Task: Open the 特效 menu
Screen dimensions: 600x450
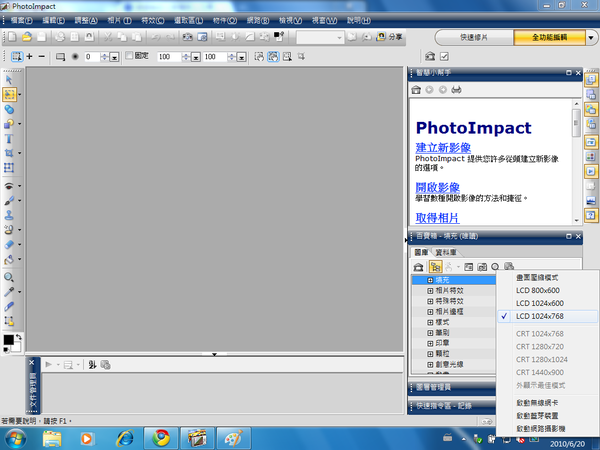Action: tap(153, 20)
